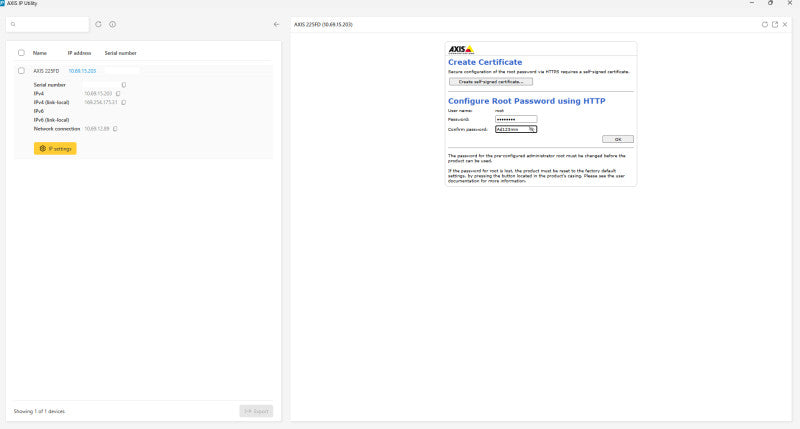Tick the select-all devices checkbox
The width and height of the screenshot is (800, 429).
coord(21,53)
